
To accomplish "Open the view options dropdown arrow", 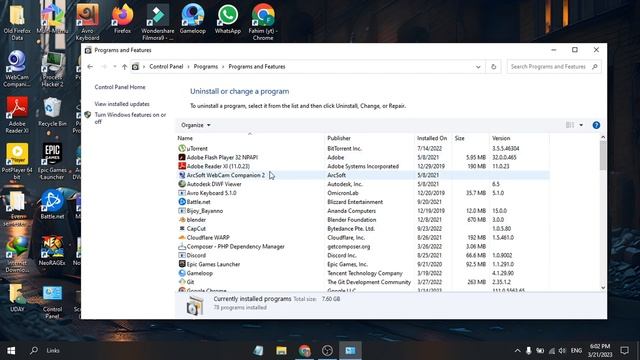I will point(581,125).
